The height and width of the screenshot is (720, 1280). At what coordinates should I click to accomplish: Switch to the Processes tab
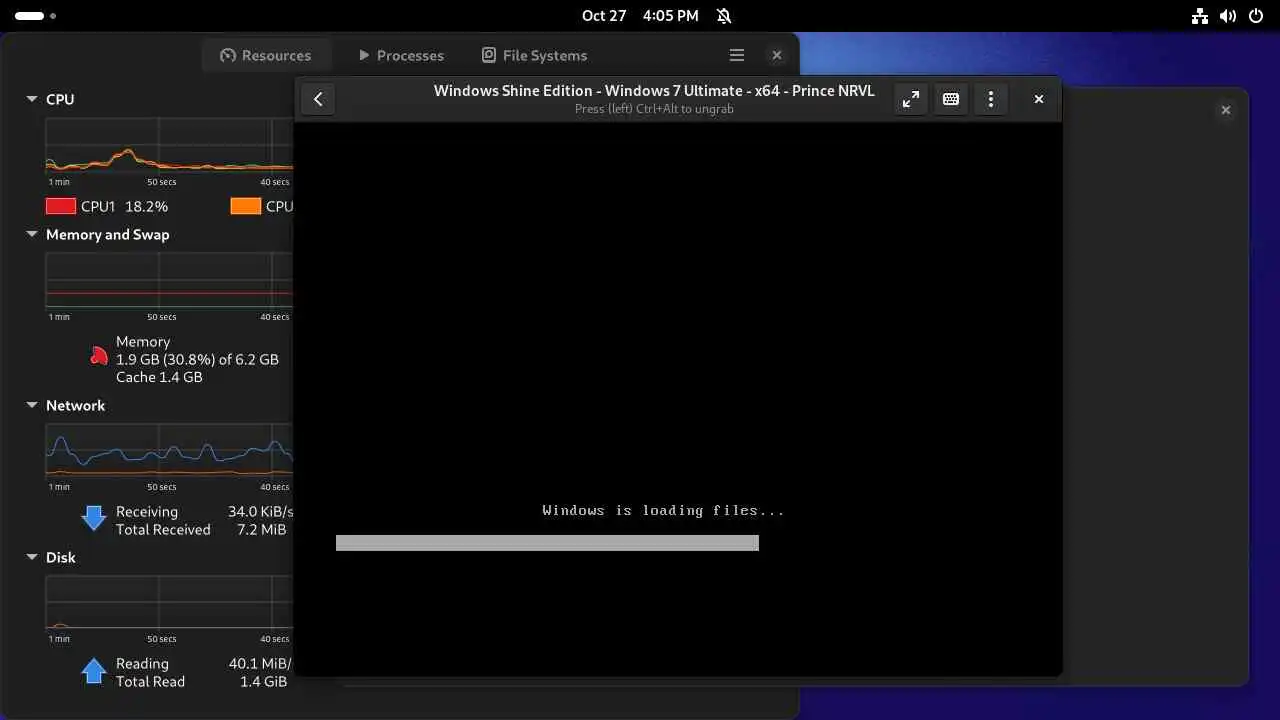(401, 55)
